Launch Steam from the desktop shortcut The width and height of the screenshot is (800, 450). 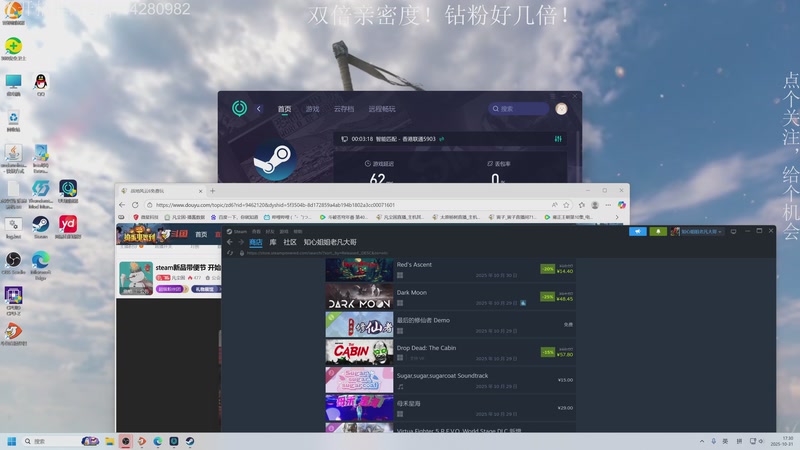click(x=40, y=226)
